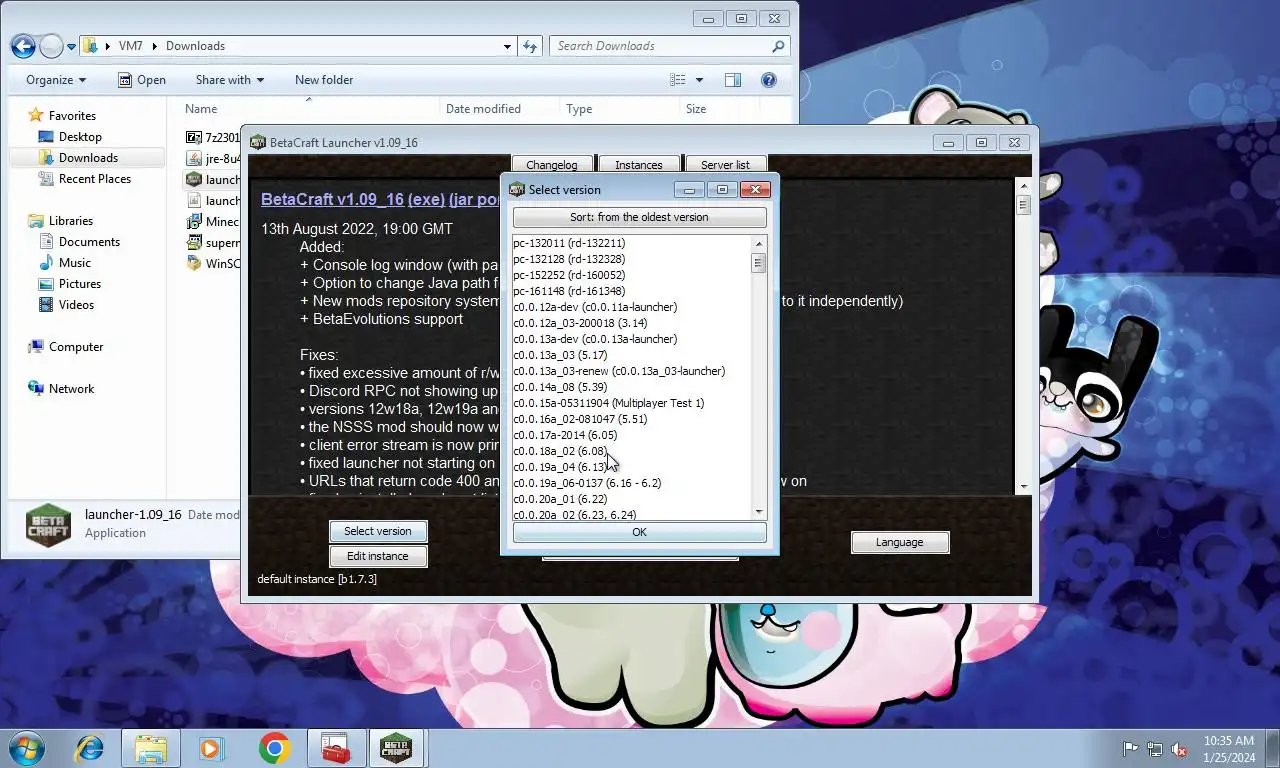Open the Server list tab in BetaCraft

coord(725,165)
